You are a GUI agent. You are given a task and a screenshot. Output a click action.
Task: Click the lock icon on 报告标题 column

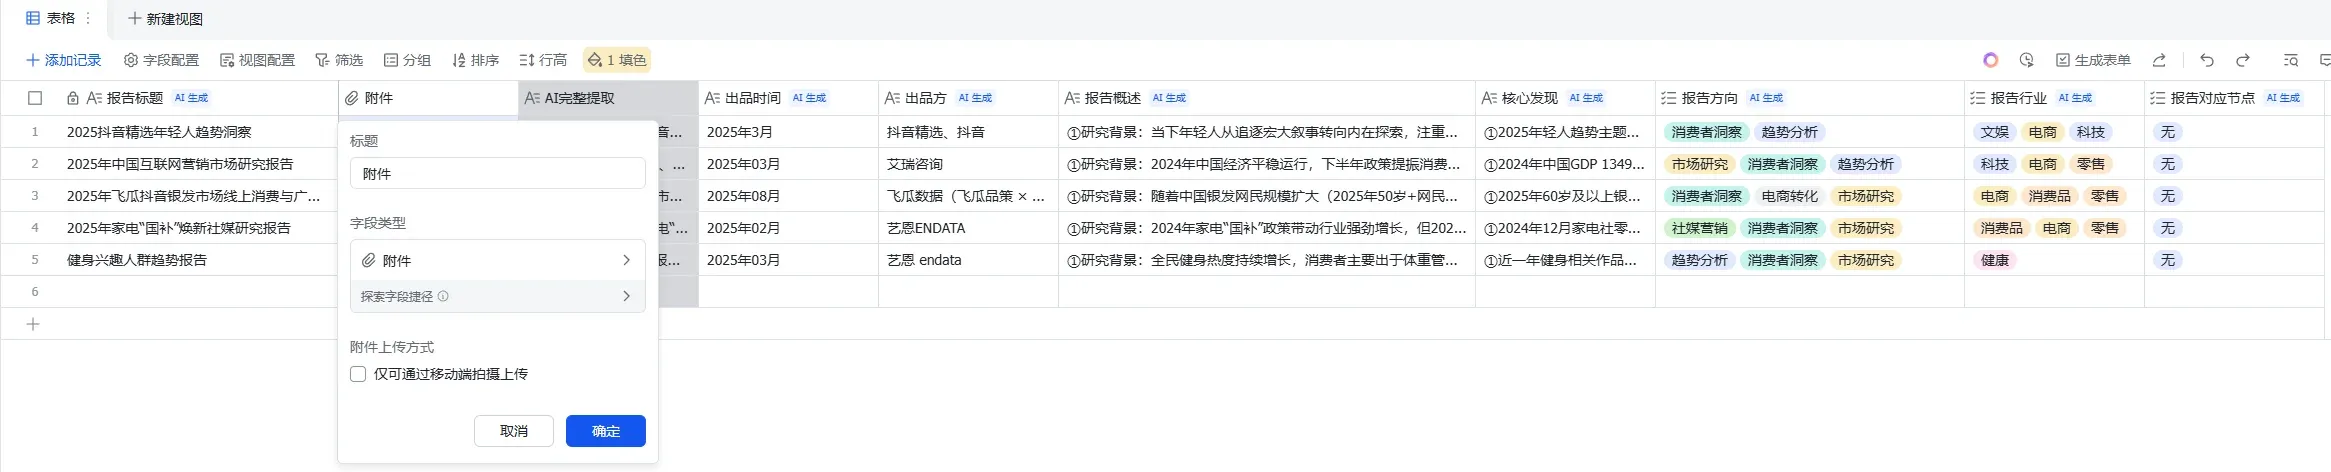73,98
